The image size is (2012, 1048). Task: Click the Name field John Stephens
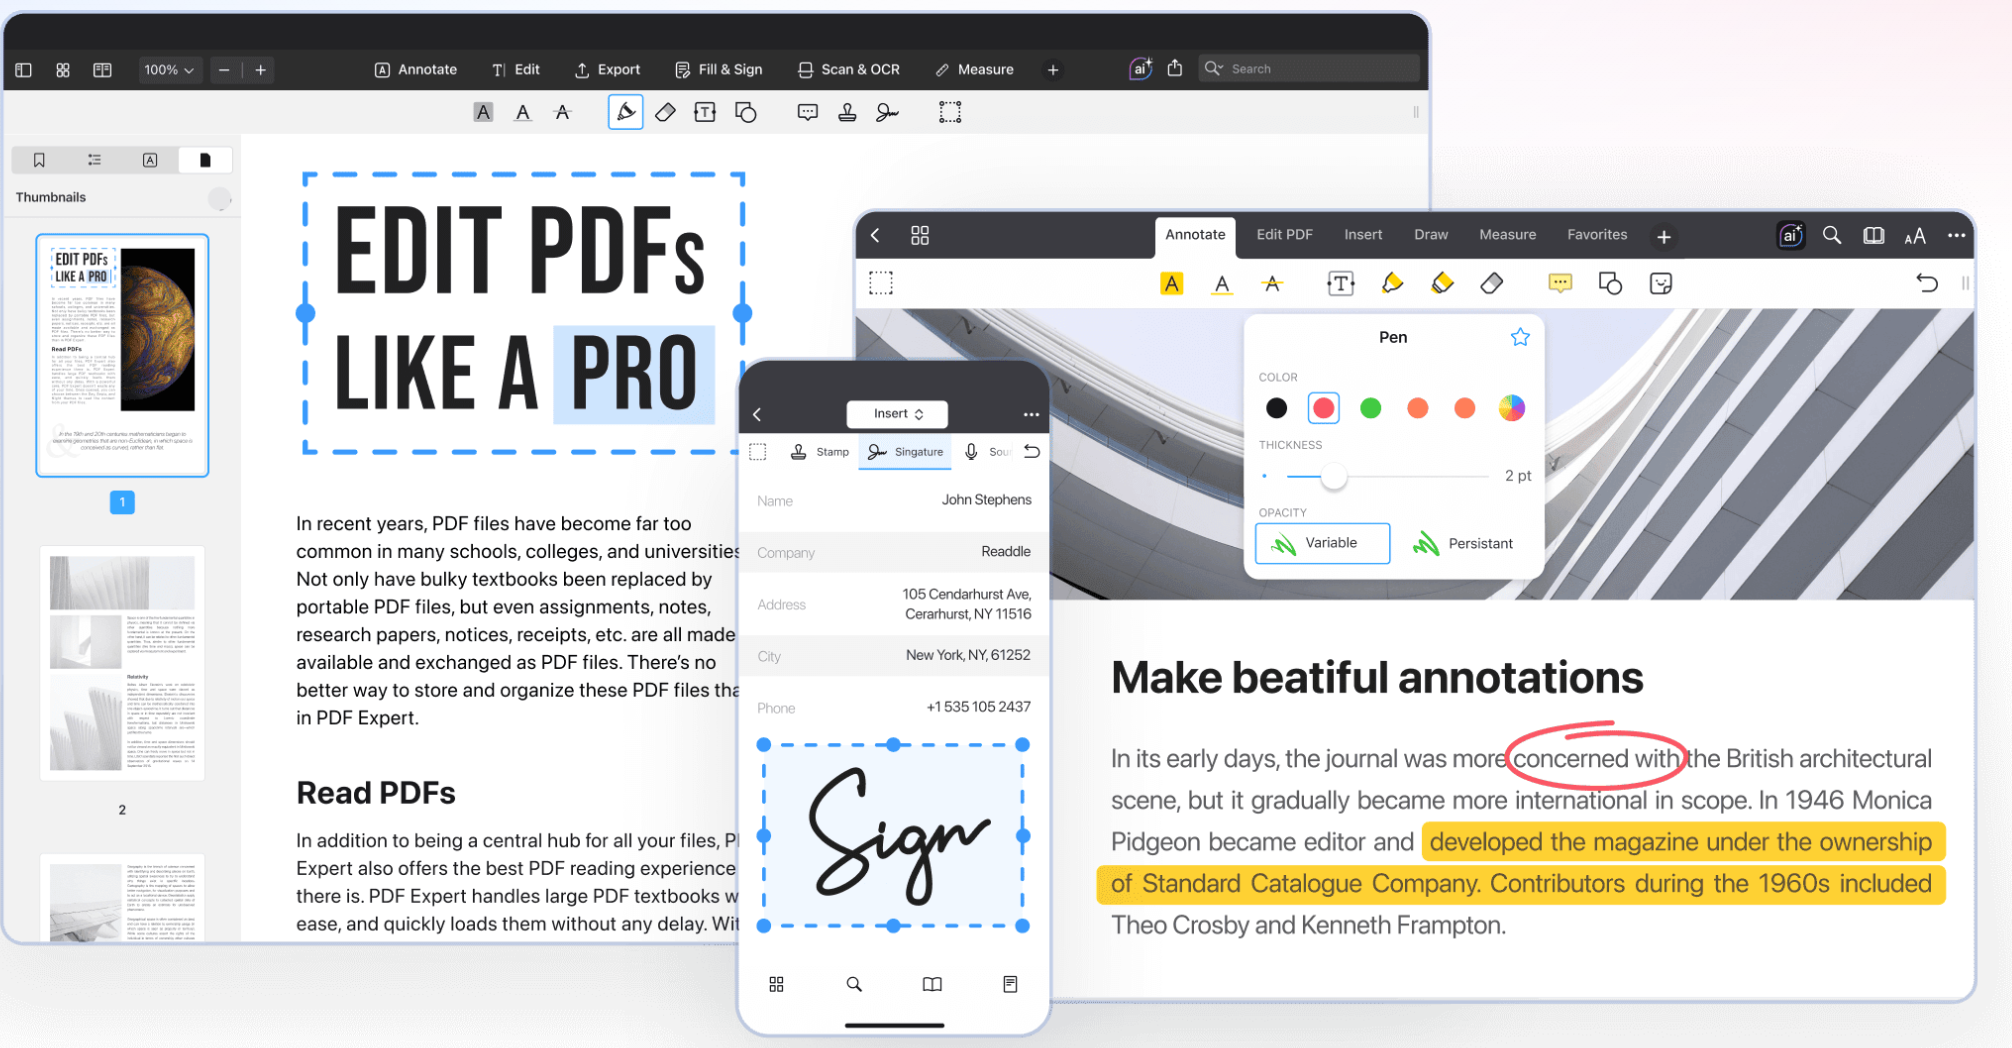[894, 500]
